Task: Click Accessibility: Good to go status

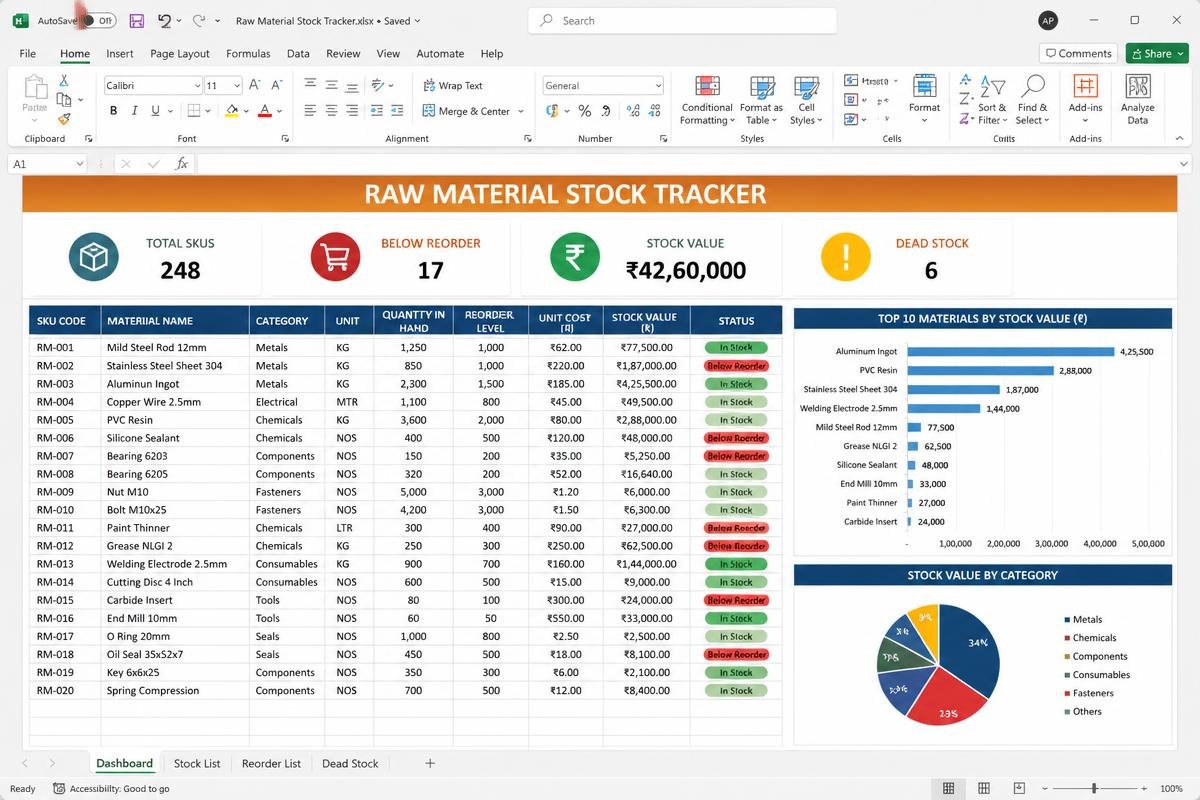Action: coord(111,789)
